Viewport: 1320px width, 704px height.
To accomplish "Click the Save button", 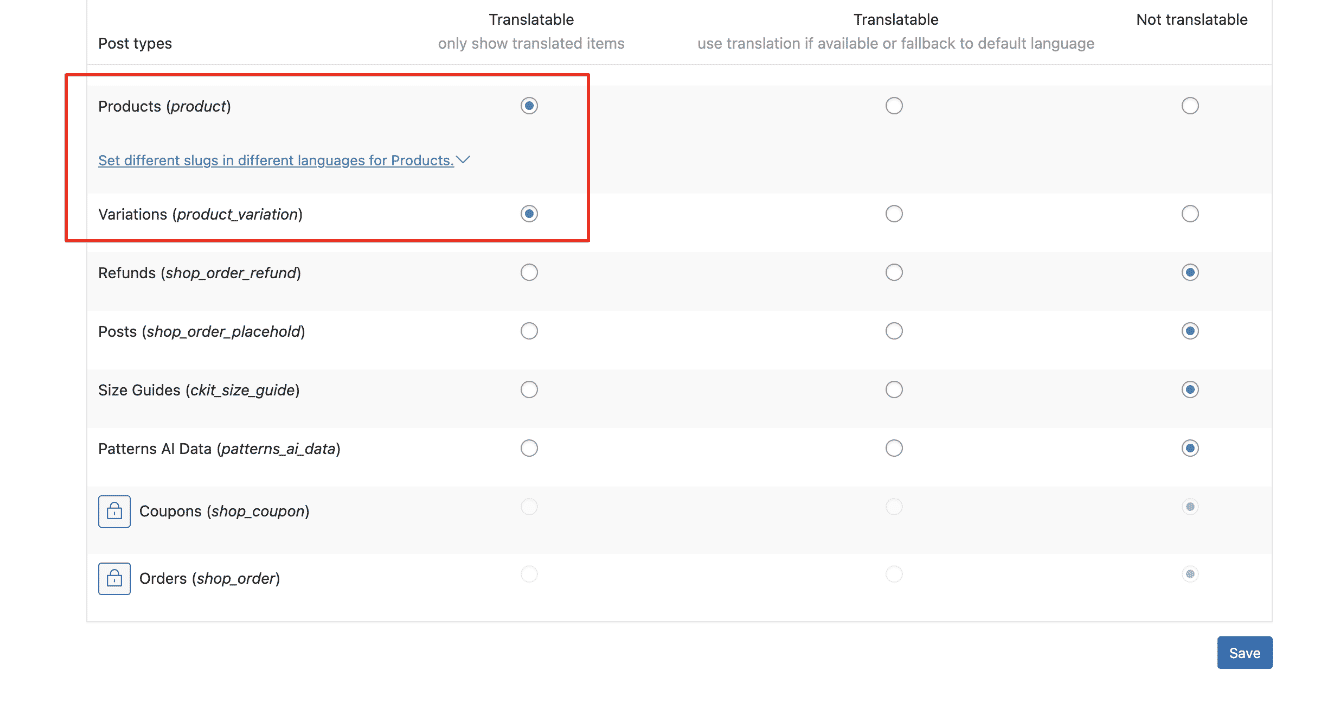I will [1244, 653].
